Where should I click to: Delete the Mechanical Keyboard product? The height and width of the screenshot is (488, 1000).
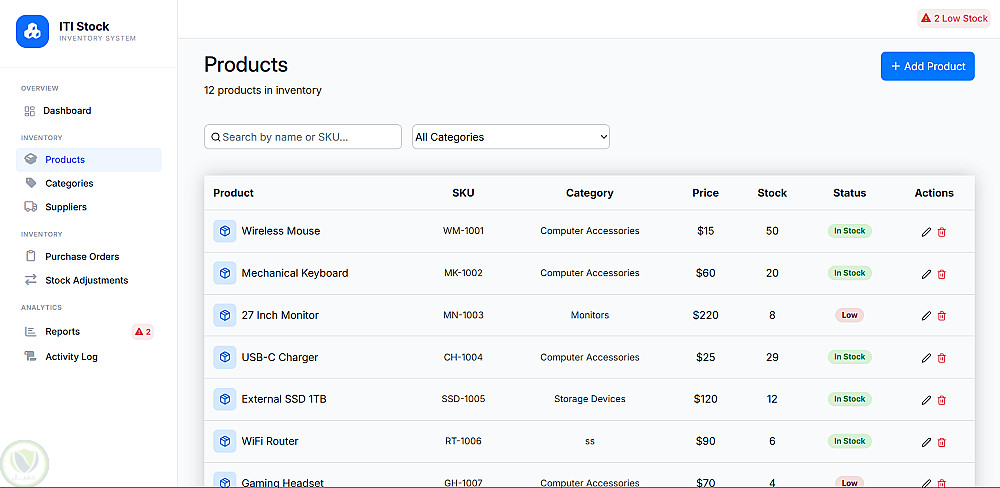point(942,274)
